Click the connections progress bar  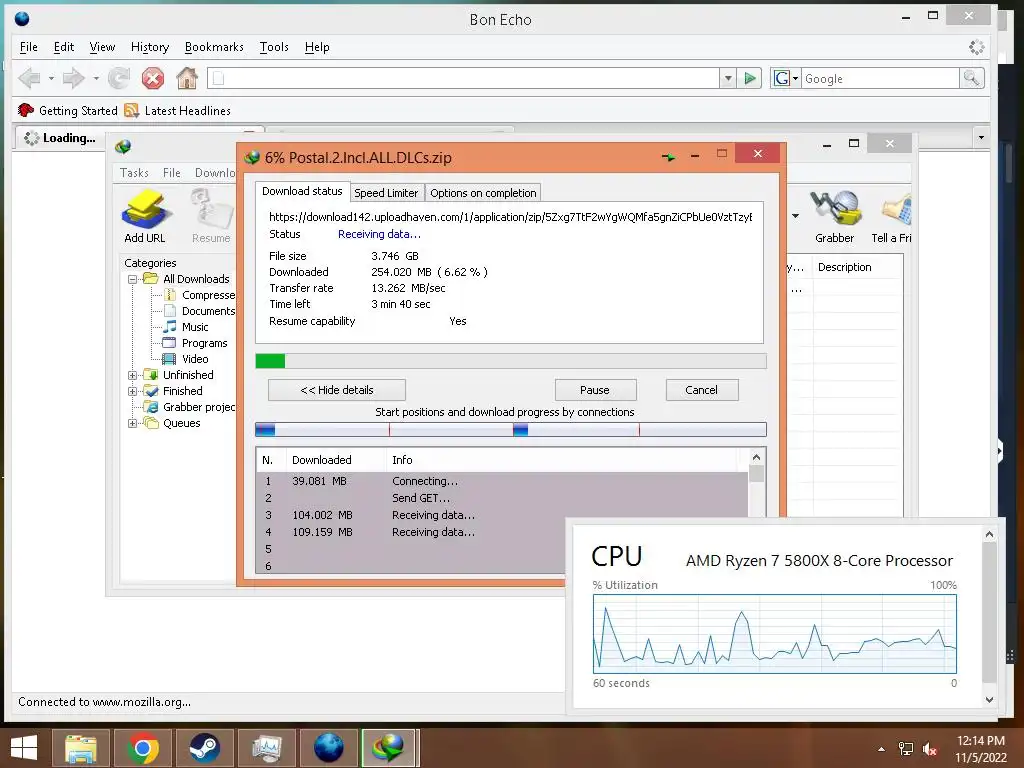tap(511, 429)
